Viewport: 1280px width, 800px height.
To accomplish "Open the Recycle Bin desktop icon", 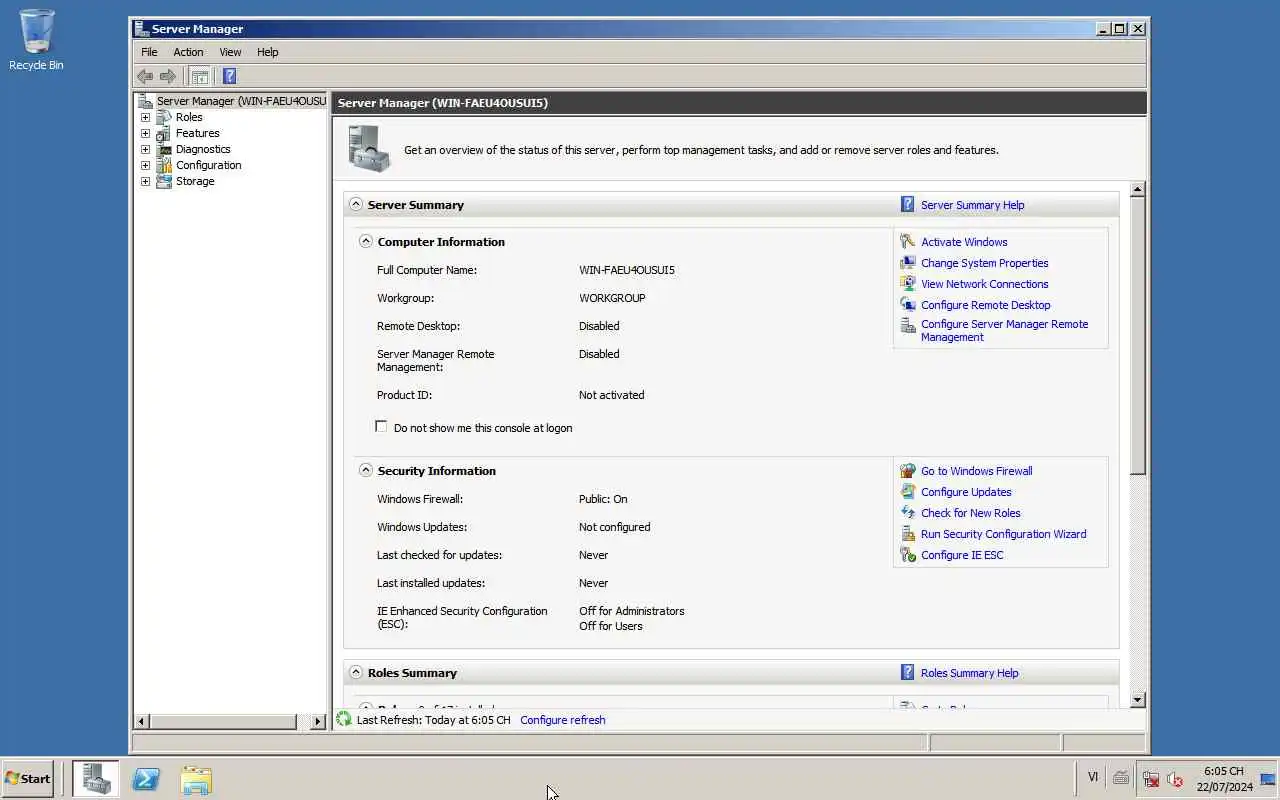I will (36, 40).
